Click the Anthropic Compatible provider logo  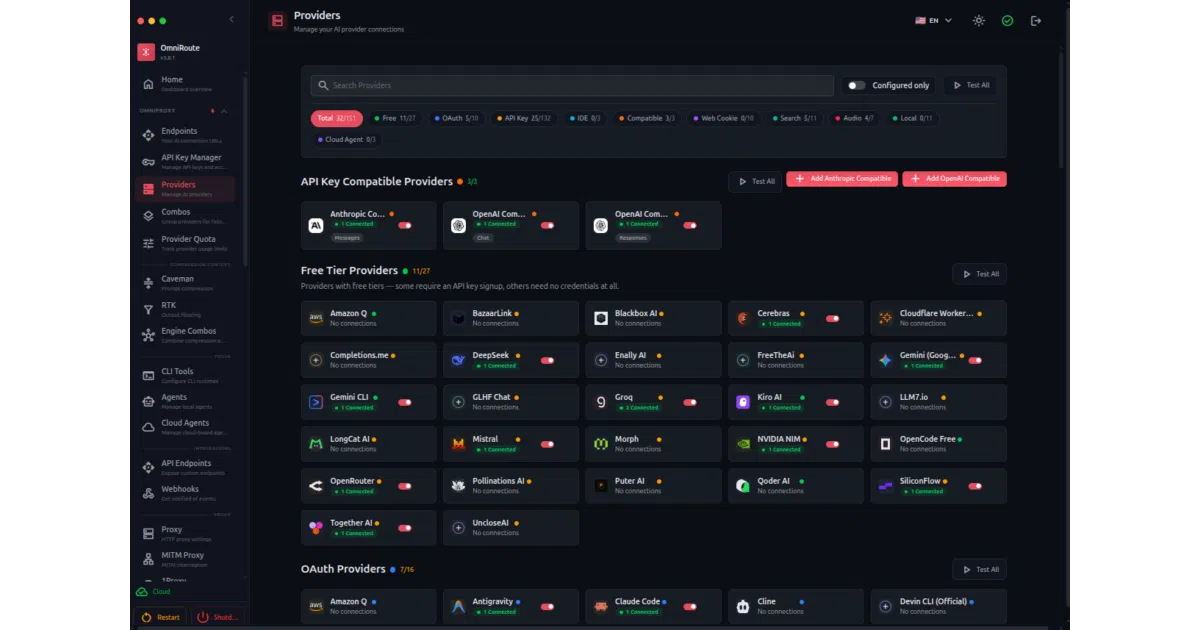316,226
